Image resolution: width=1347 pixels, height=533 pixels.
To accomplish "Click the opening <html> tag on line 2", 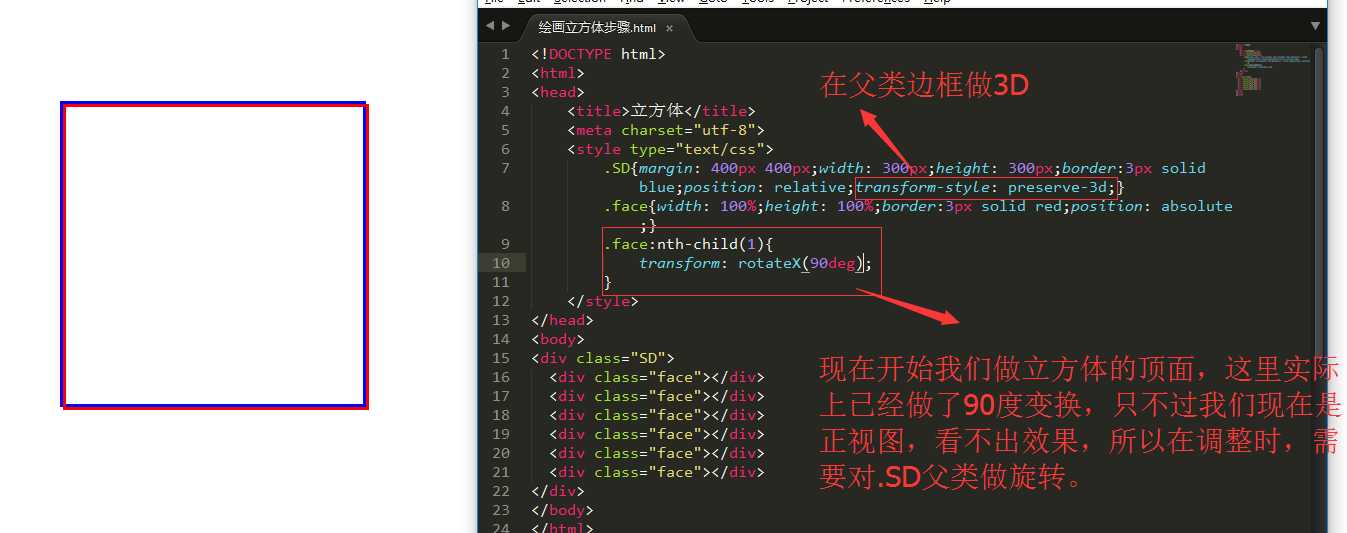I will (558, 73).
